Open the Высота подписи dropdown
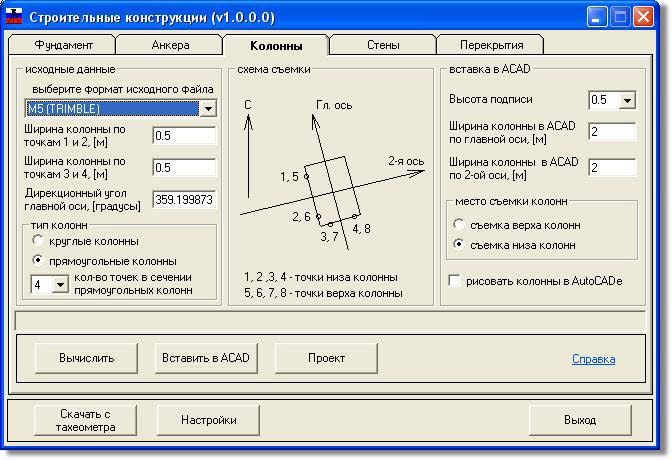This screenshot has height=460, width=672. [627, 100]
